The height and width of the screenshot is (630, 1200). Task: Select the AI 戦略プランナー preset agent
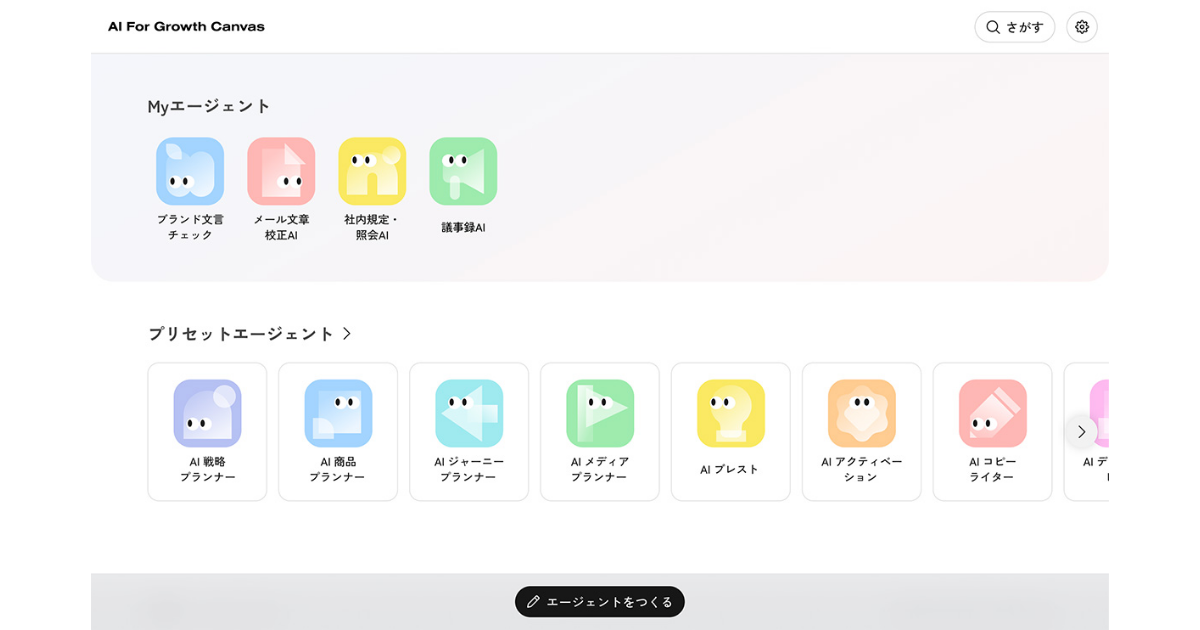(x=207, y=431)
